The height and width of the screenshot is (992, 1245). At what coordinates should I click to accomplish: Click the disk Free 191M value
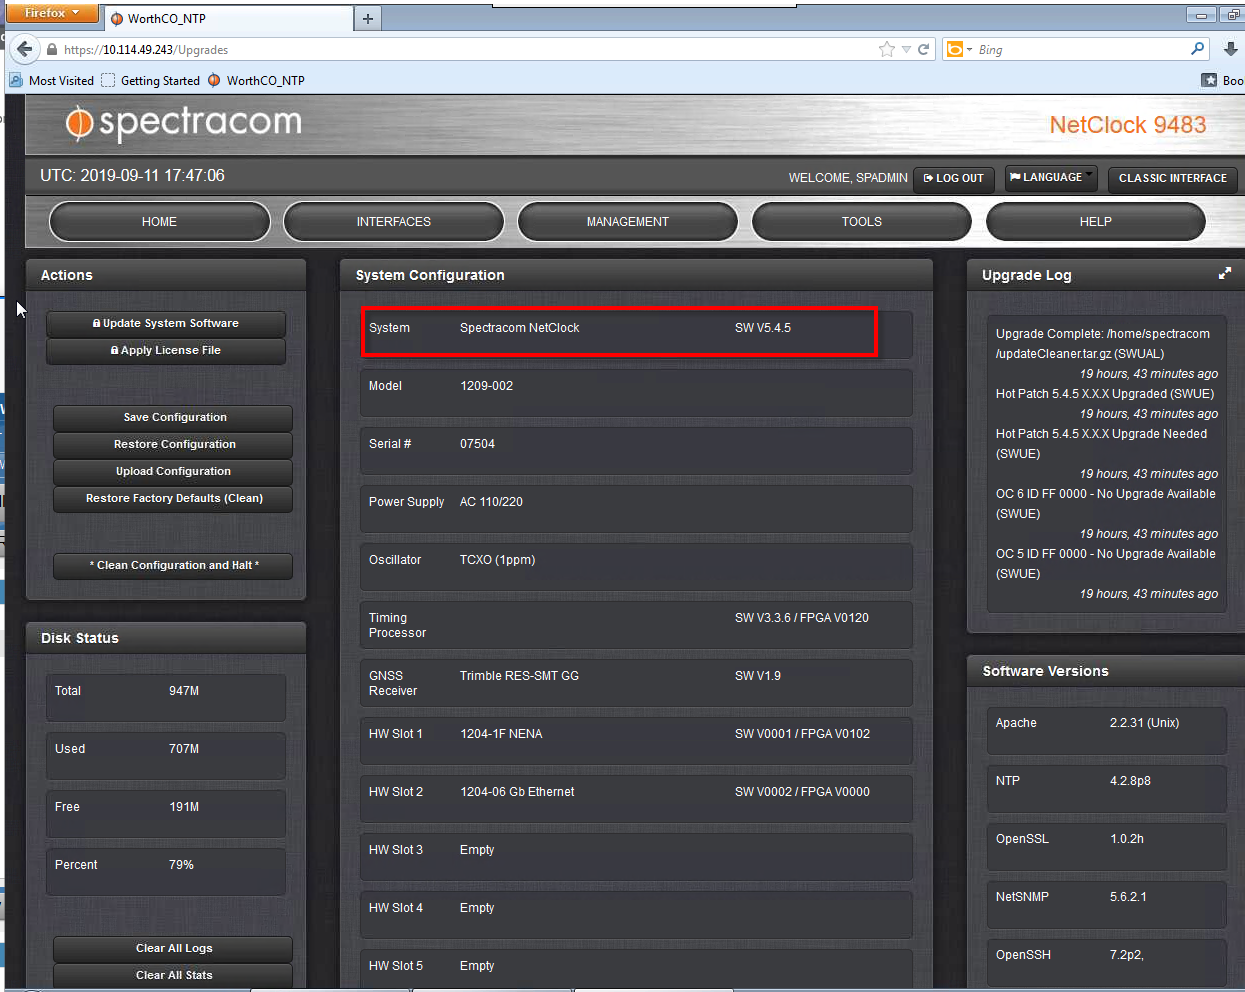pos(184,807)
